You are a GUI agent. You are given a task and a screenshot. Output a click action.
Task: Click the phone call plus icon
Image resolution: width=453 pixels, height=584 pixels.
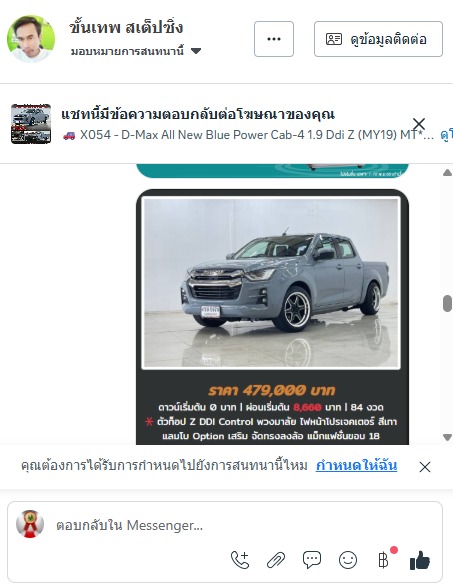click(x=240, y=559)
